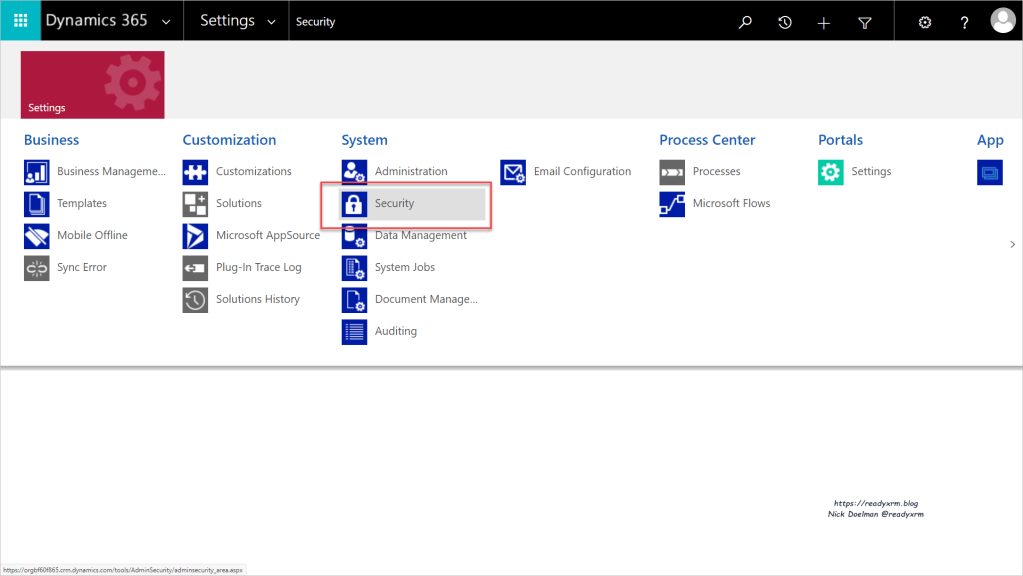Screen dimensions: 1023x576
Task: Open Plug-In Trace Log
Action: 257,268
